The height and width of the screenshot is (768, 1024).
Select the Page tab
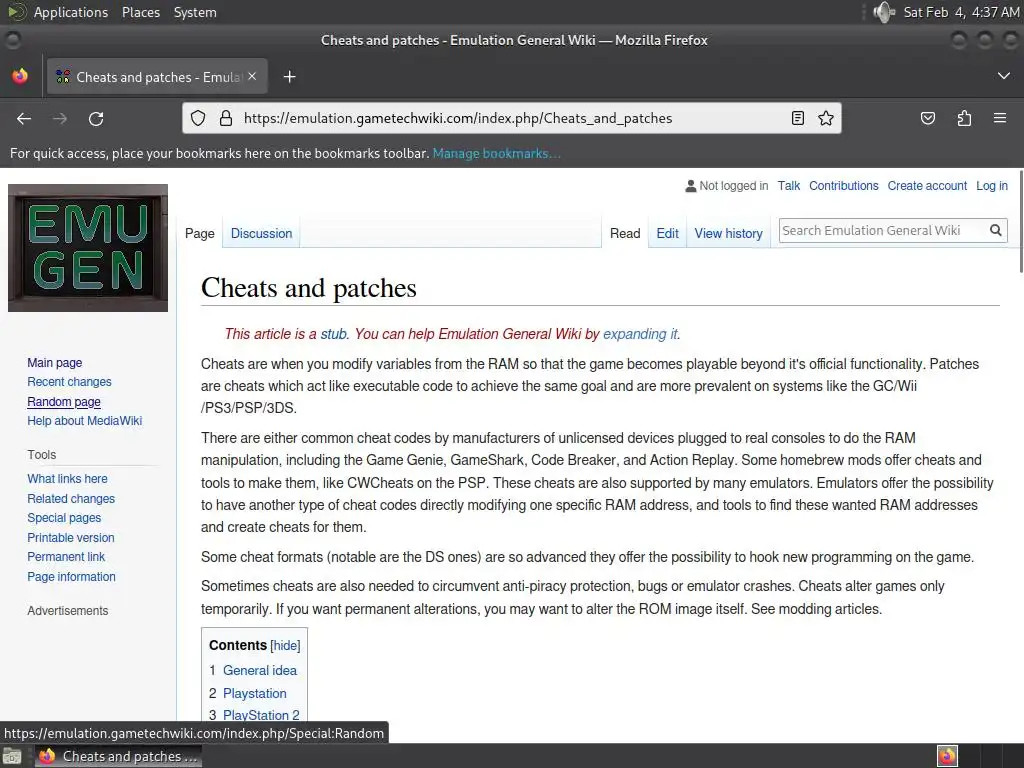(x=199, y=233)
